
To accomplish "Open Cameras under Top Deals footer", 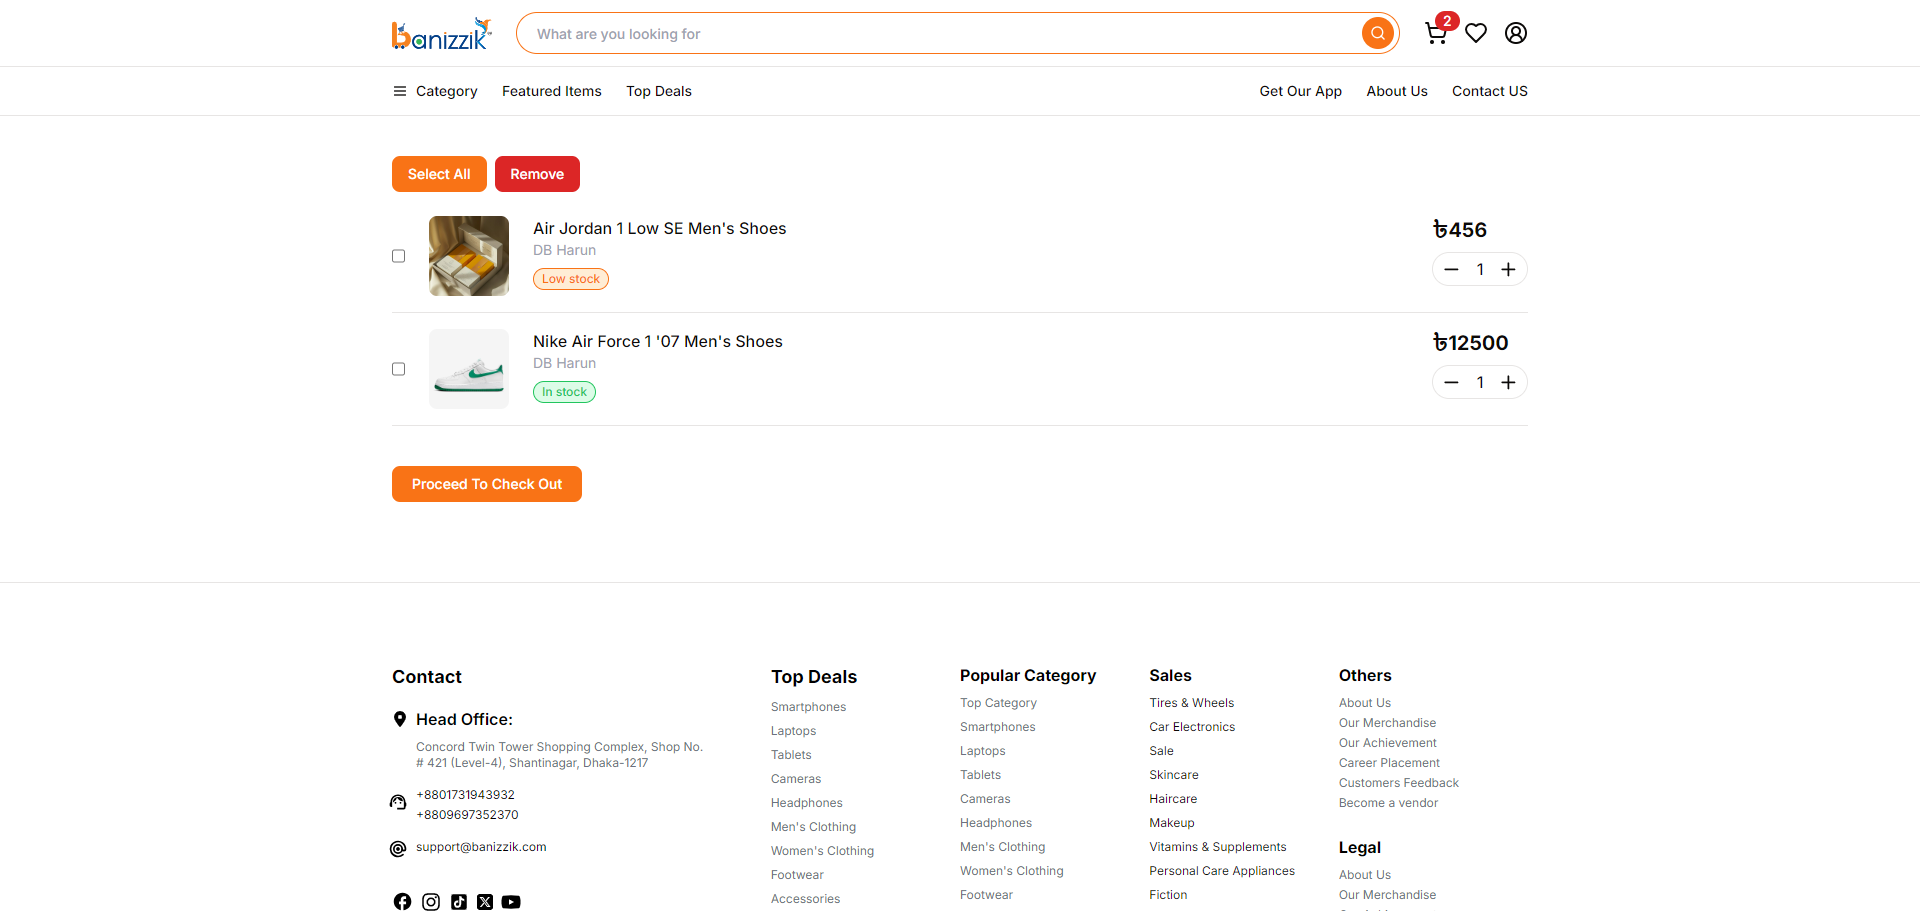I will [796, 779].
